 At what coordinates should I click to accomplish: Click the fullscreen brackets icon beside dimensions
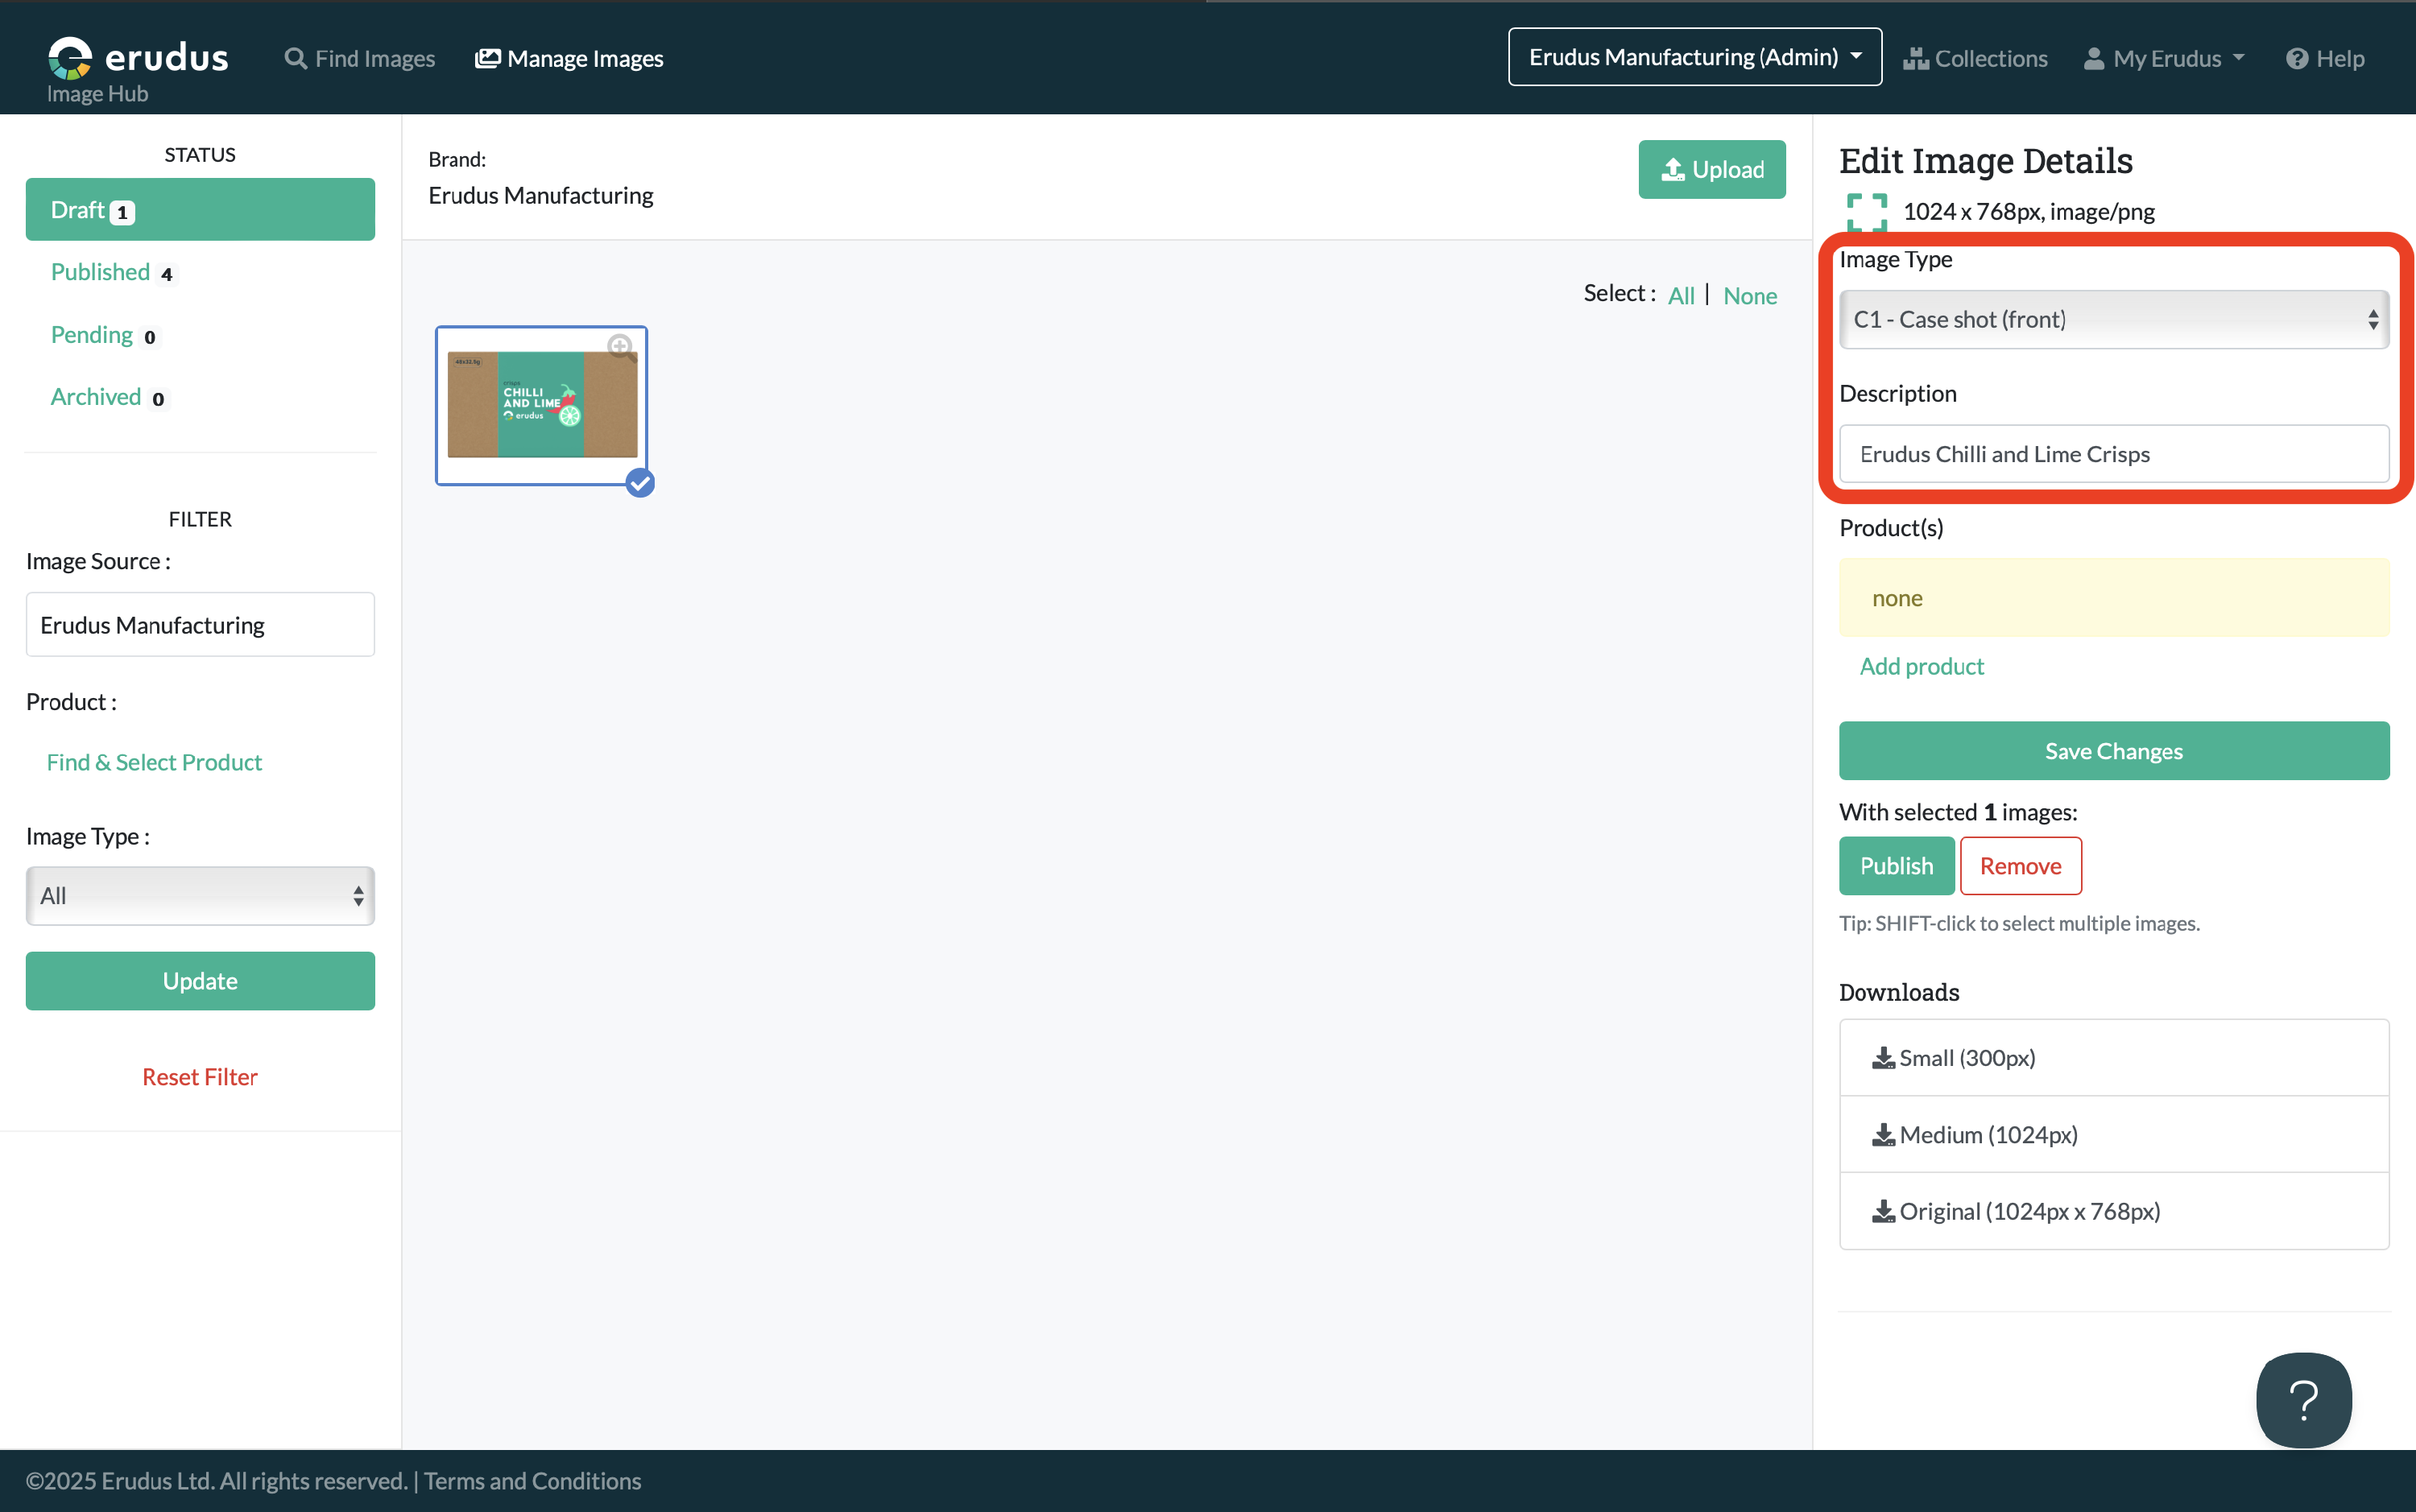coord(1866,212)
